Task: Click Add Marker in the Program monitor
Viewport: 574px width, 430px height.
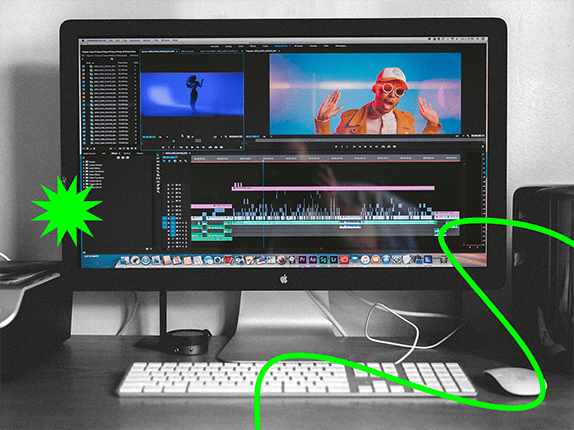Action: point(336,146)
